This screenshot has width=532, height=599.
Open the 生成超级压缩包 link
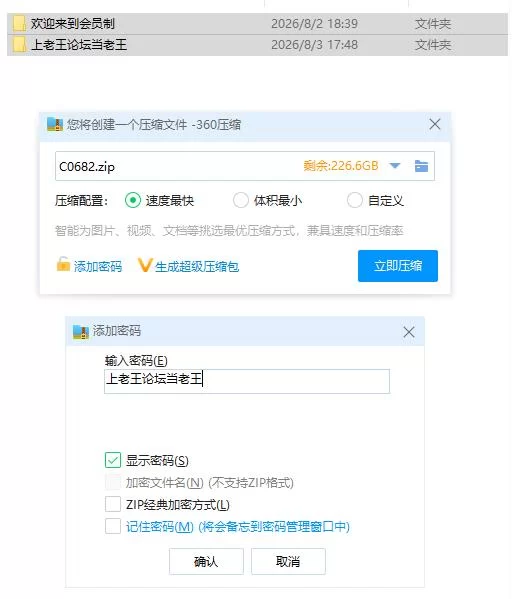(x=197, y=266)
